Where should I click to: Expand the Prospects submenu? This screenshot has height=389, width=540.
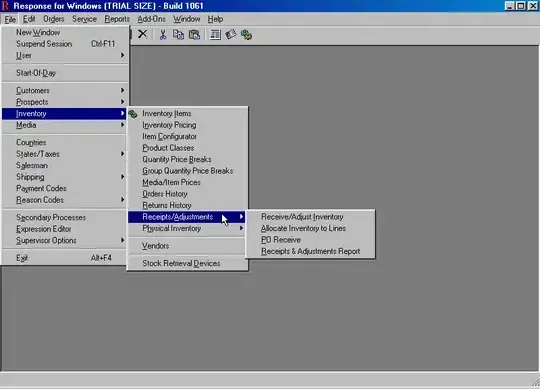tap(65, 102)
